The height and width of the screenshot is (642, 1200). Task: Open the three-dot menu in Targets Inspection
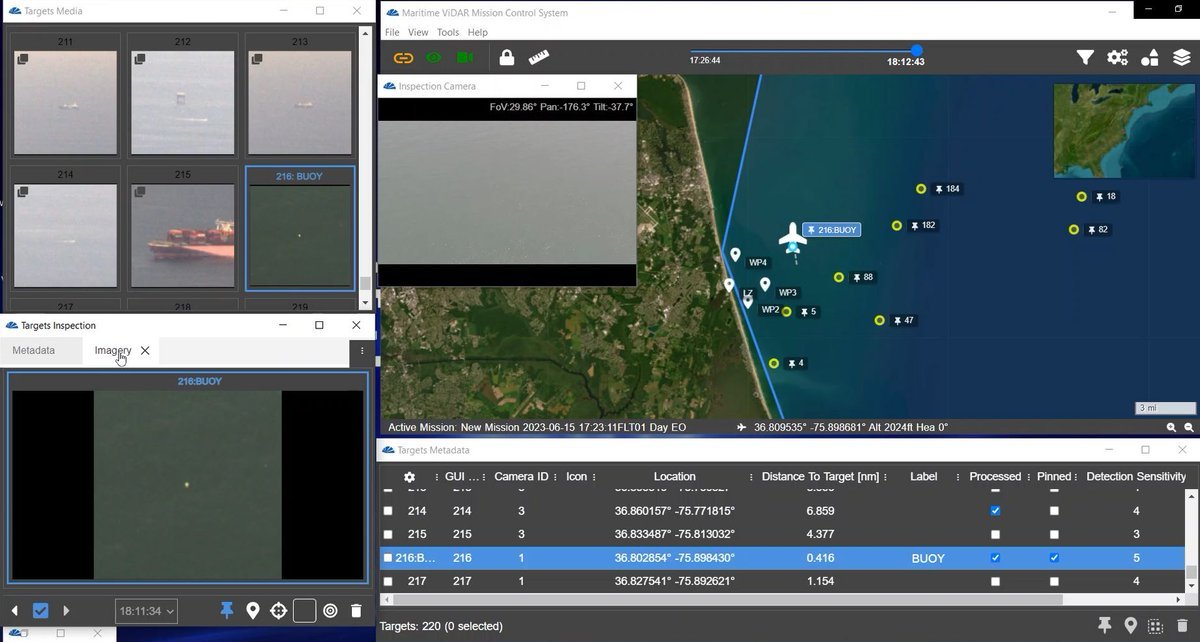click(x=362, y=351)
